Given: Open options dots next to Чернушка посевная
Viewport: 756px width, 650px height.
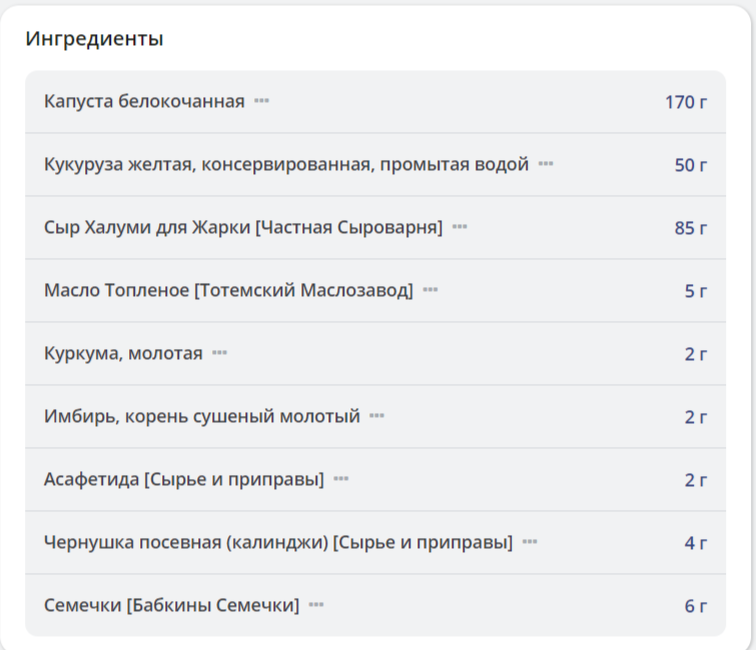Looking at the screenshot, I should click(529, 542).
